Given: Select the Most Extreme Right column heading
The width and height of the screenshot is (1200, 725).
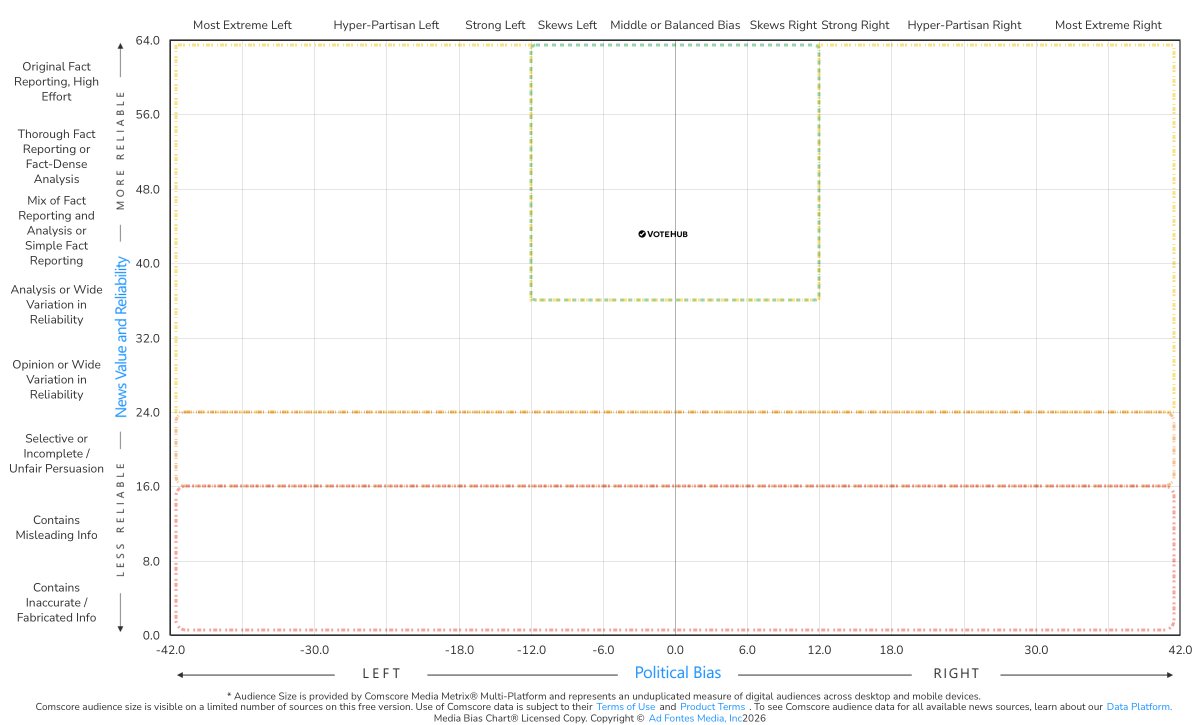Looking at the screenshot, I should [1108, 25].
